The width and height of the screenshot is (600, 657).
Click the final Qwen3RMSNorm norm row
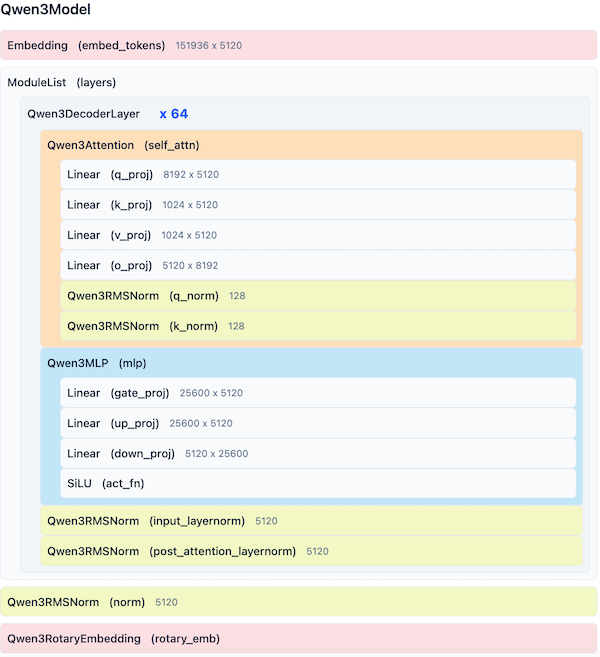(298, 602)
